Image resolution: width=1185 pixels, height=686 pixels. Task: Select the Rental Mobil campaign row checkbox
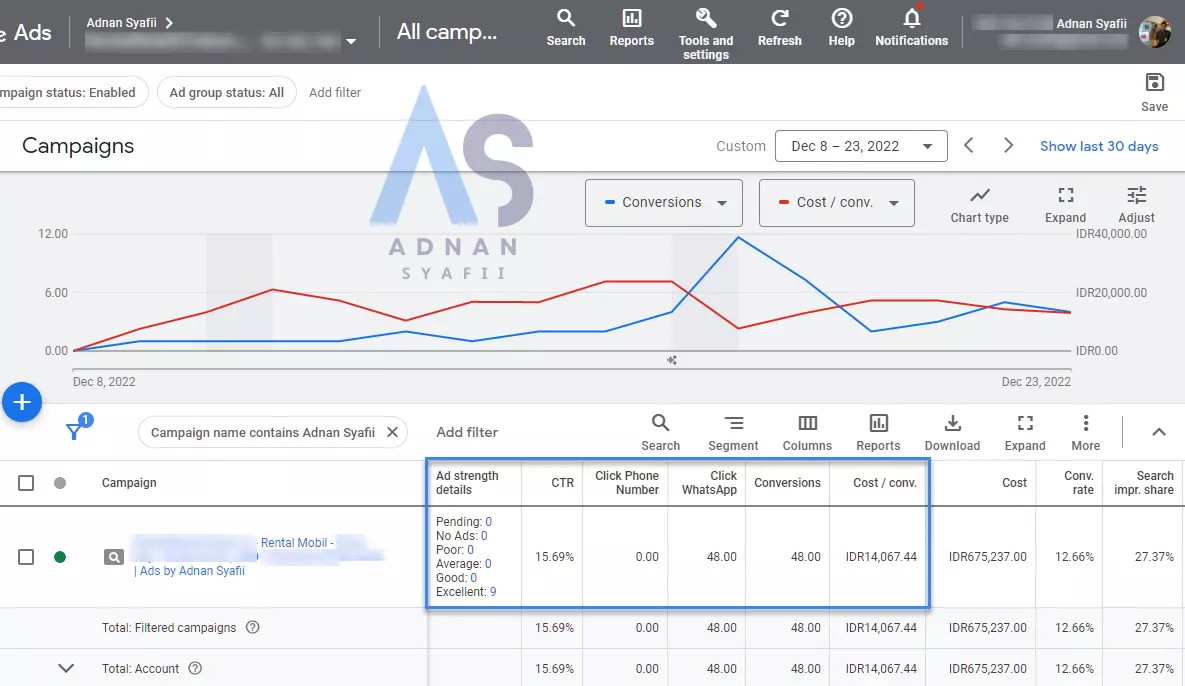[26, 557]
